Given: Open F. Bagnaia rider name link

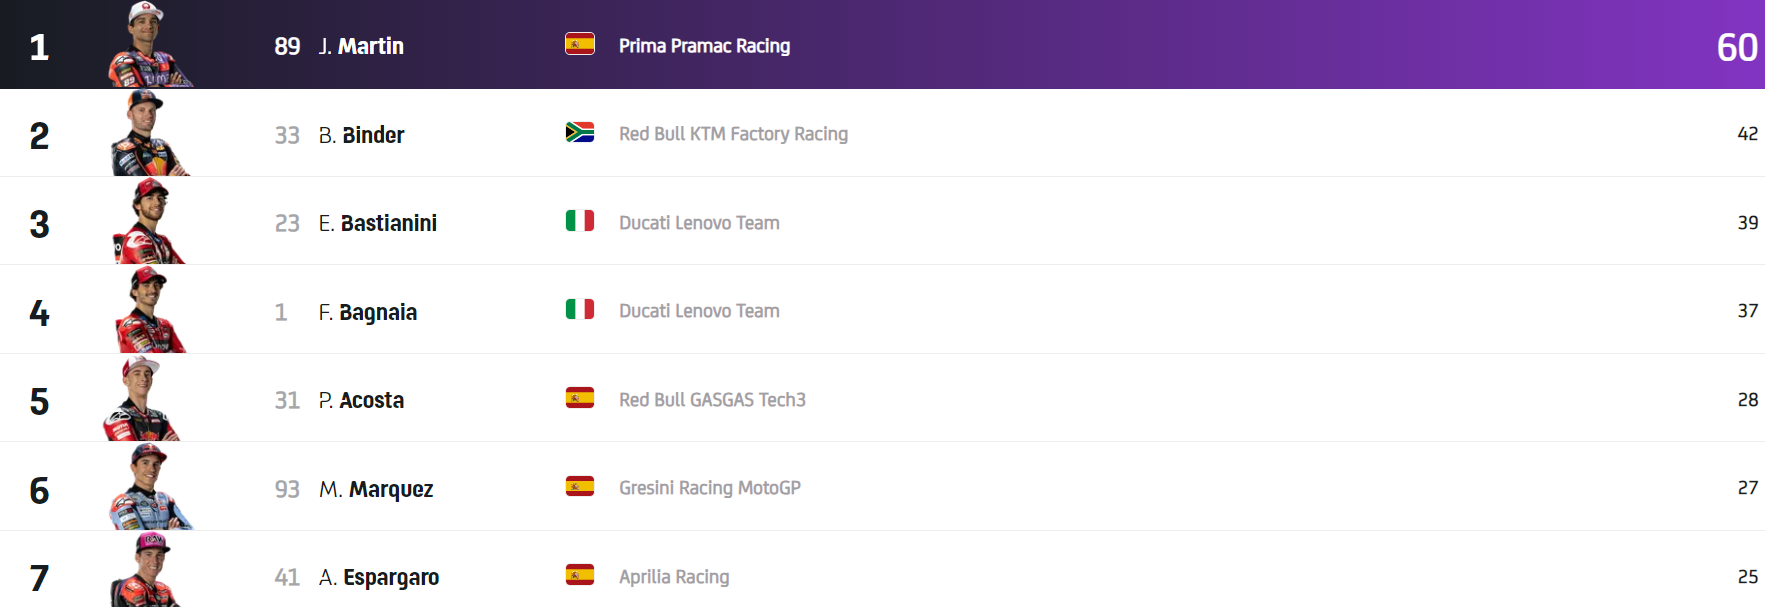Looking at the screenshot, I should coord(368,312).
